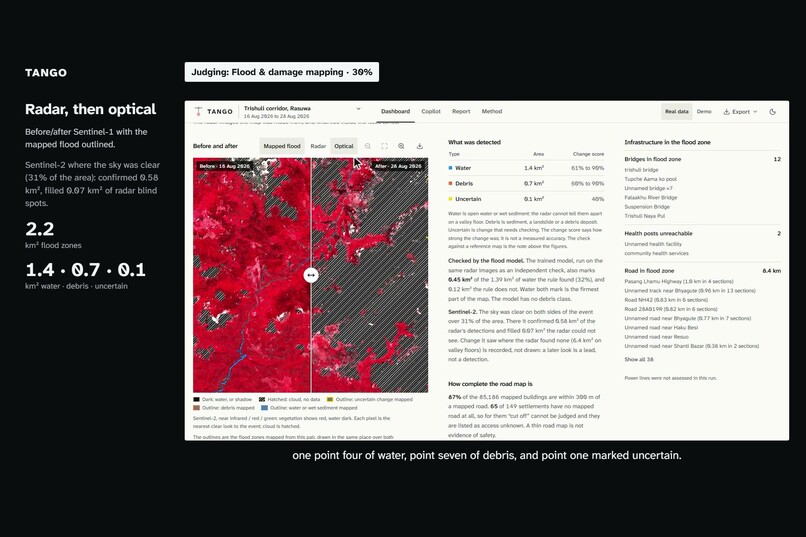This screenshot has width=806, height=537.
Task: Click 'Unnamed road near Shanti Bazar' entry
Action: (691, 346)
